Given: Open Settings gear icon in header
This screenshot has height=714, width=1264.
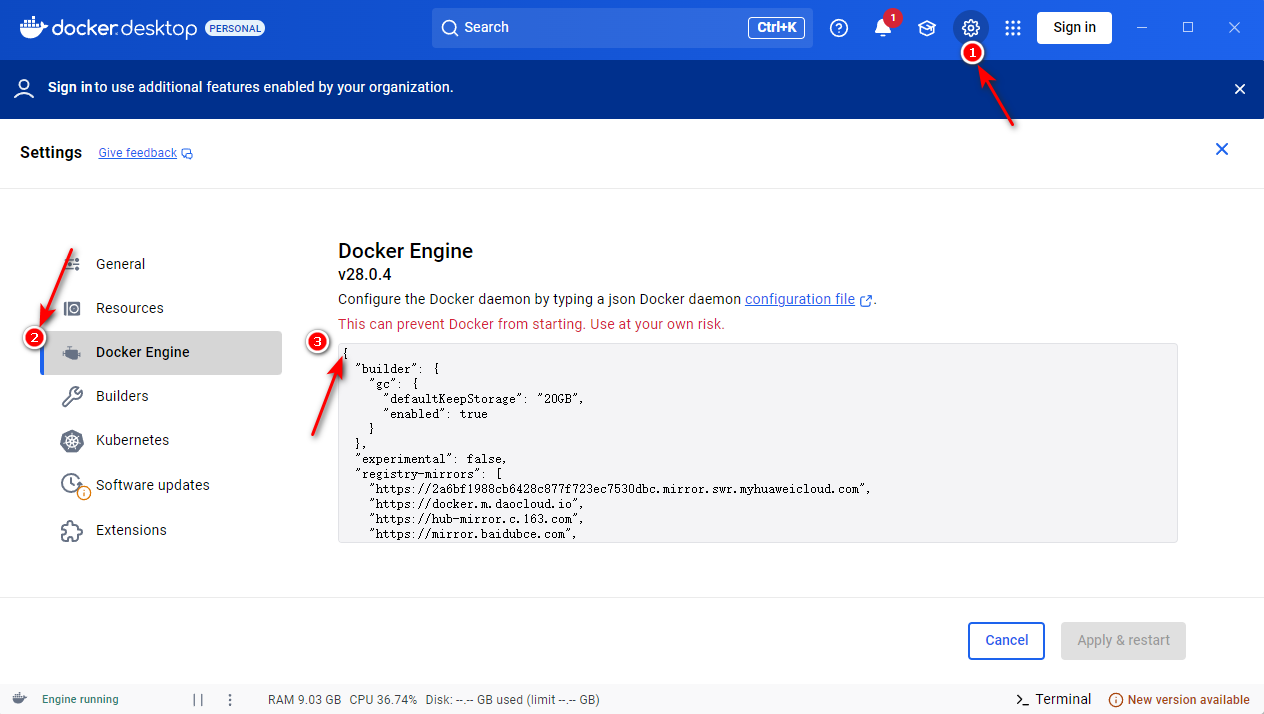Looking at the screenshot, I should tap(970, 28).
